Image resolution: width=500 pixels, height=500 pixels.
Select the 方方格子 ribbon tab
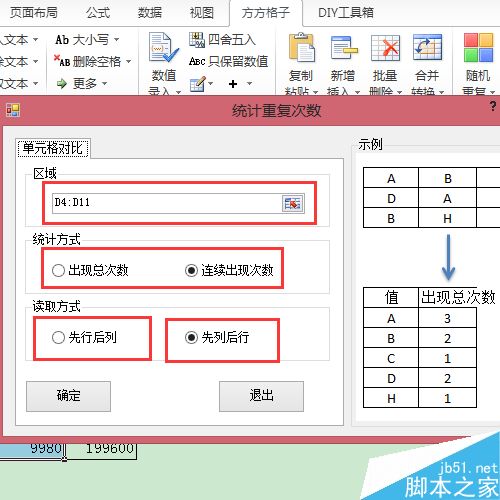click(266, 13)
